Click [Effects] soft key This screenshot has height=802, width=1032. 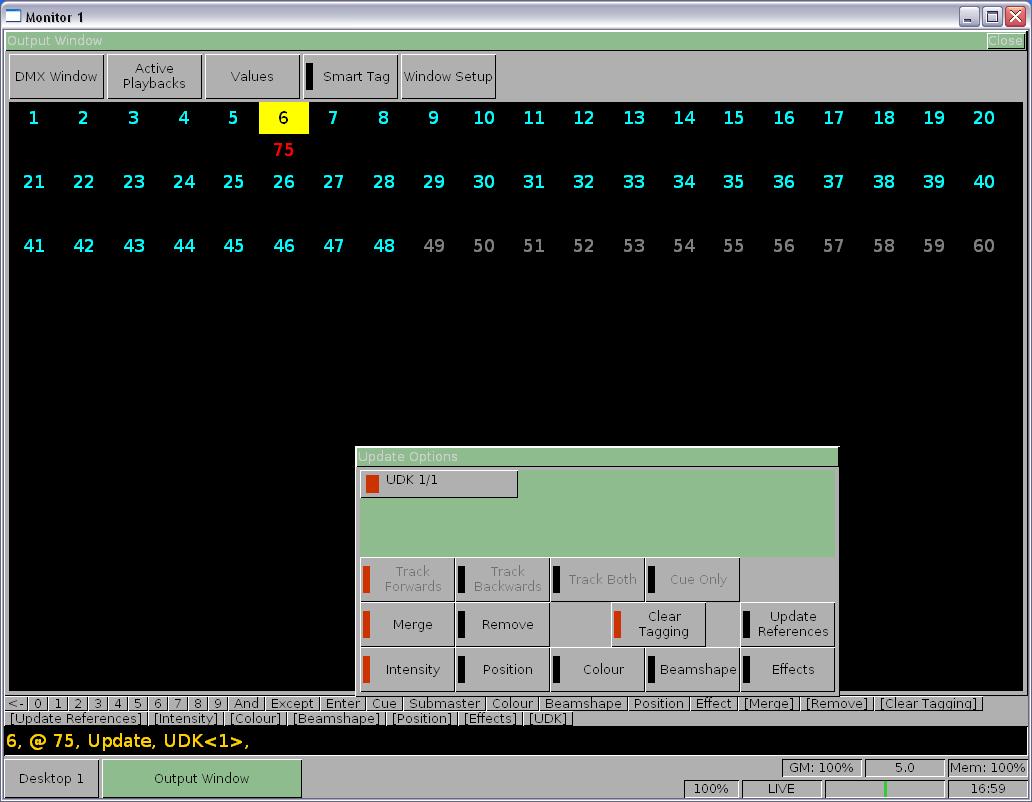point(490,718)
